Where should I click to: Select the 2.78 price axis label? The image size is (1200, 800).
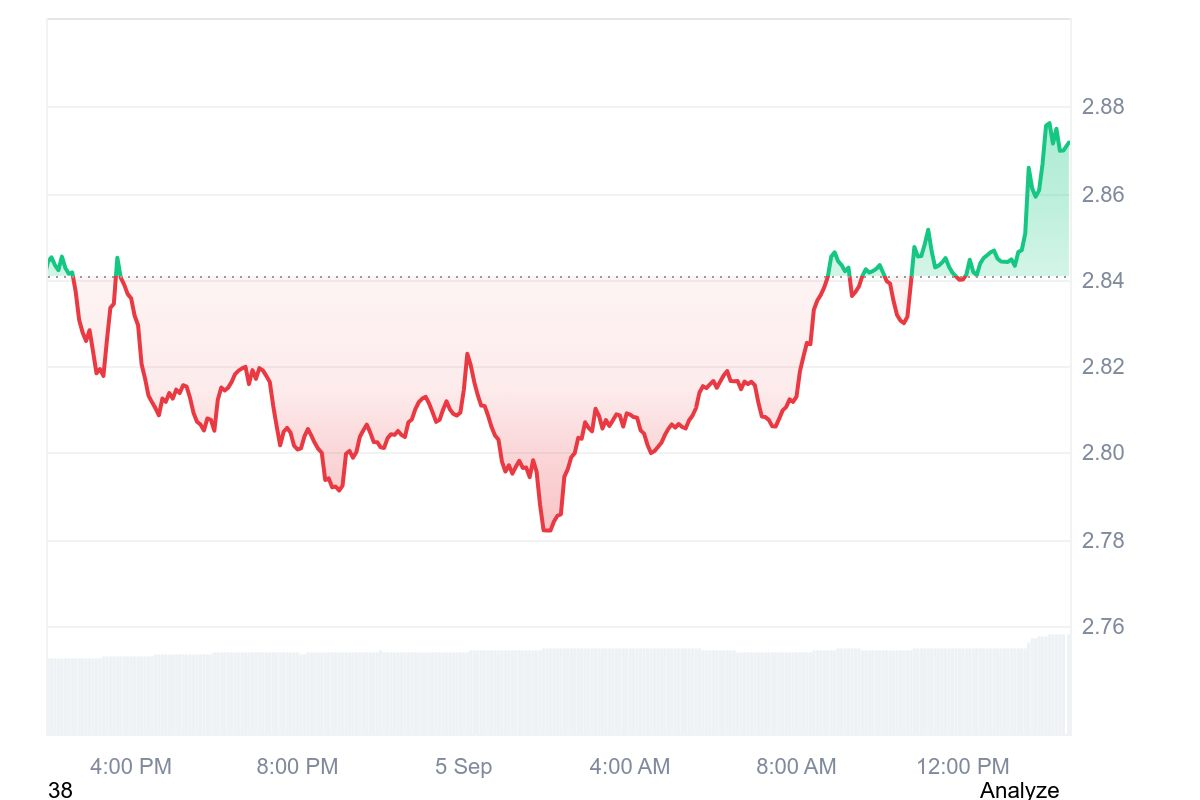[1103, 540]
